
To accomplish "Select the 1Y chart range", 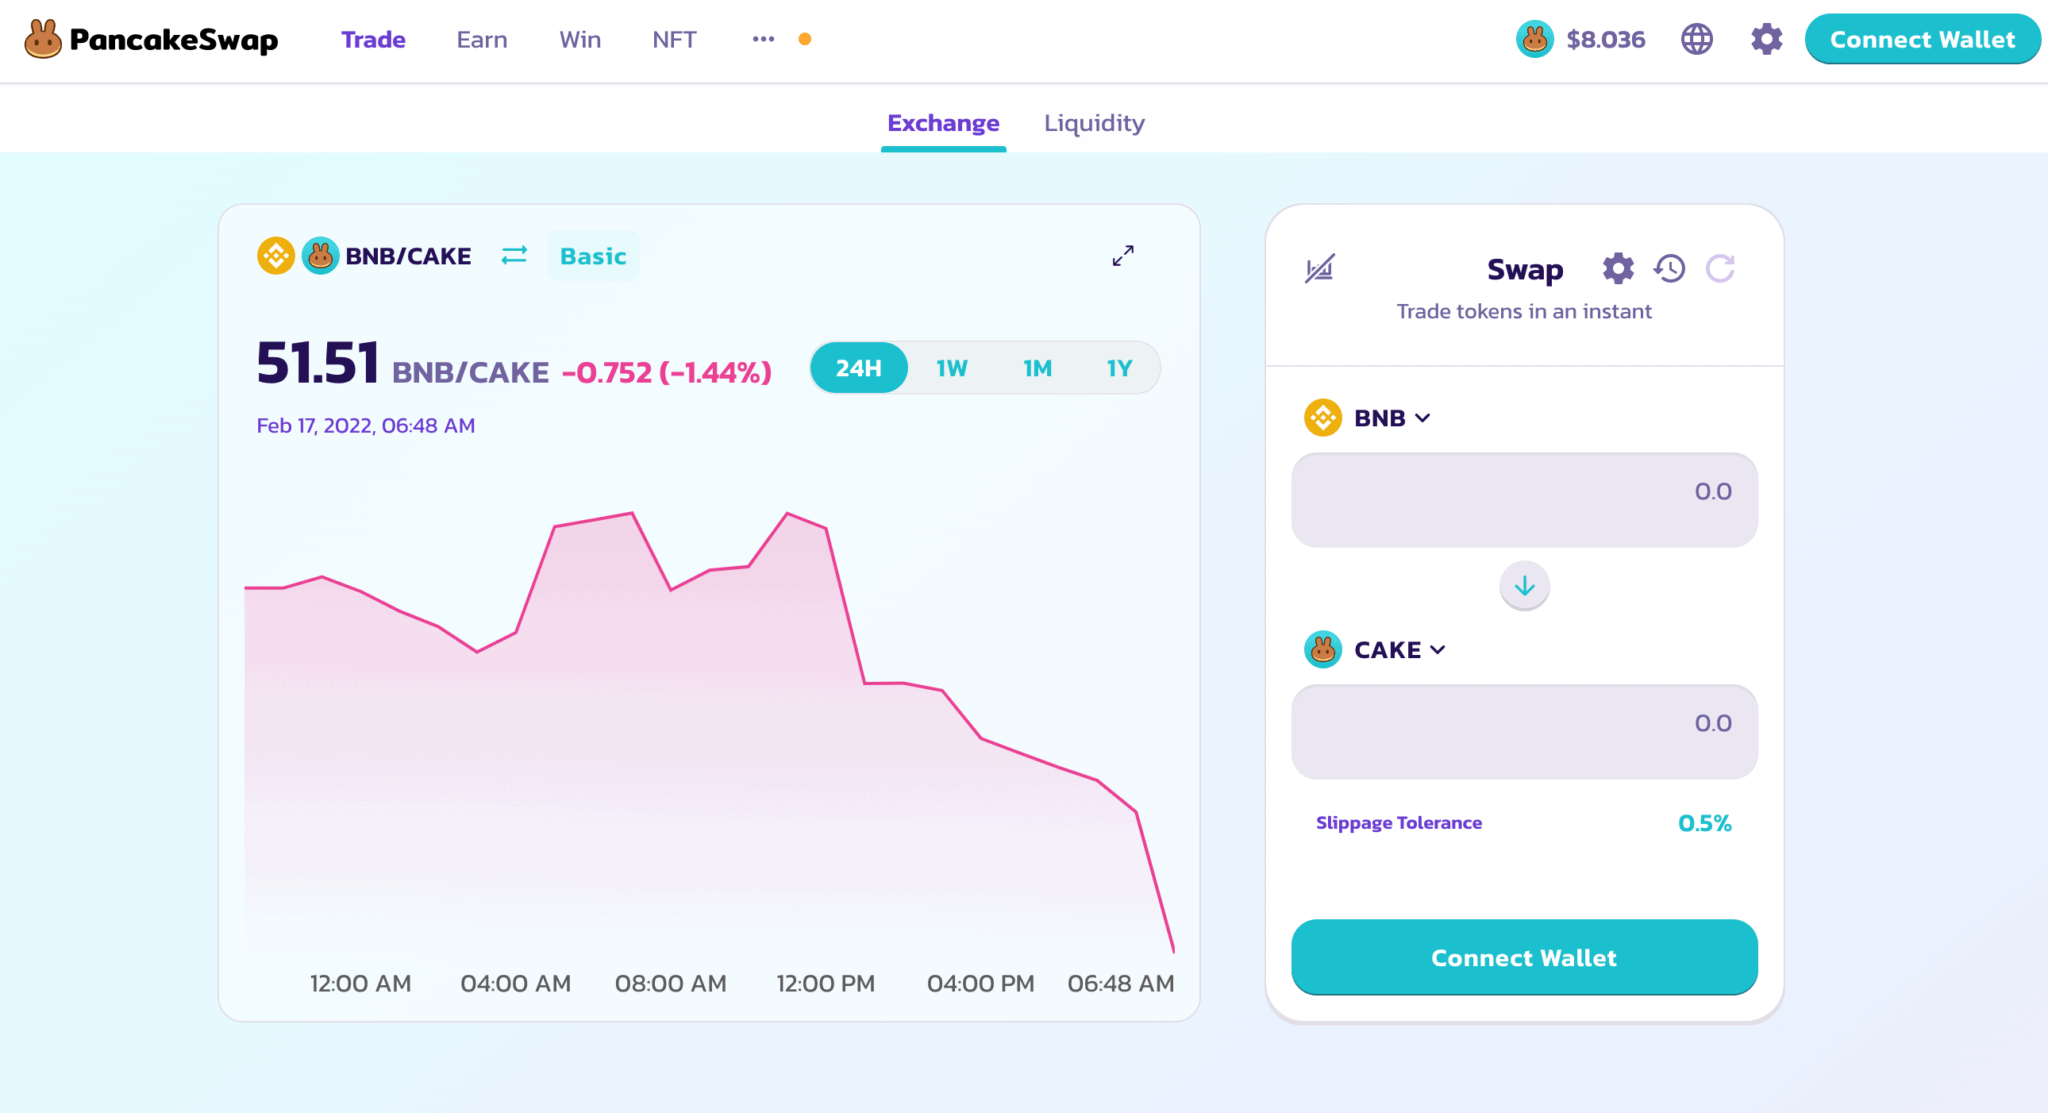I will click(x=1119, y=368).
